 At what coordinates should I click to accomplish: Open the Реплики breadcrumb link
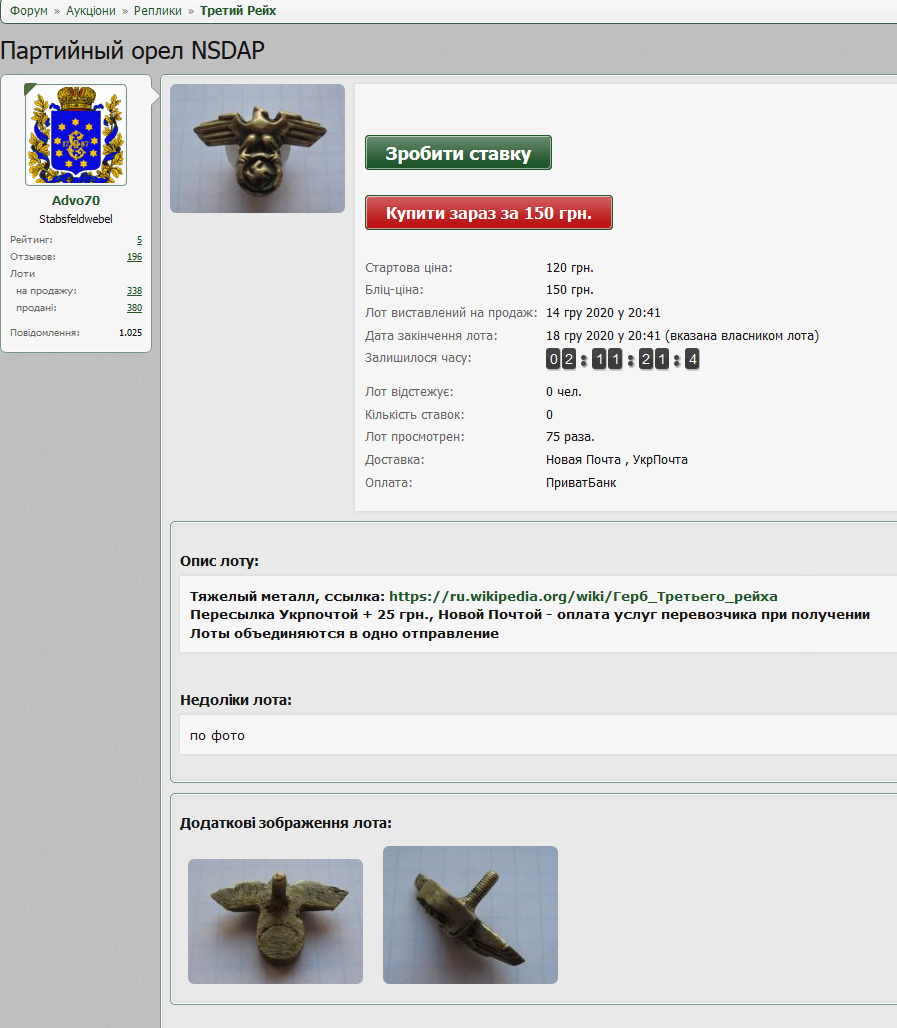point(157,10)
